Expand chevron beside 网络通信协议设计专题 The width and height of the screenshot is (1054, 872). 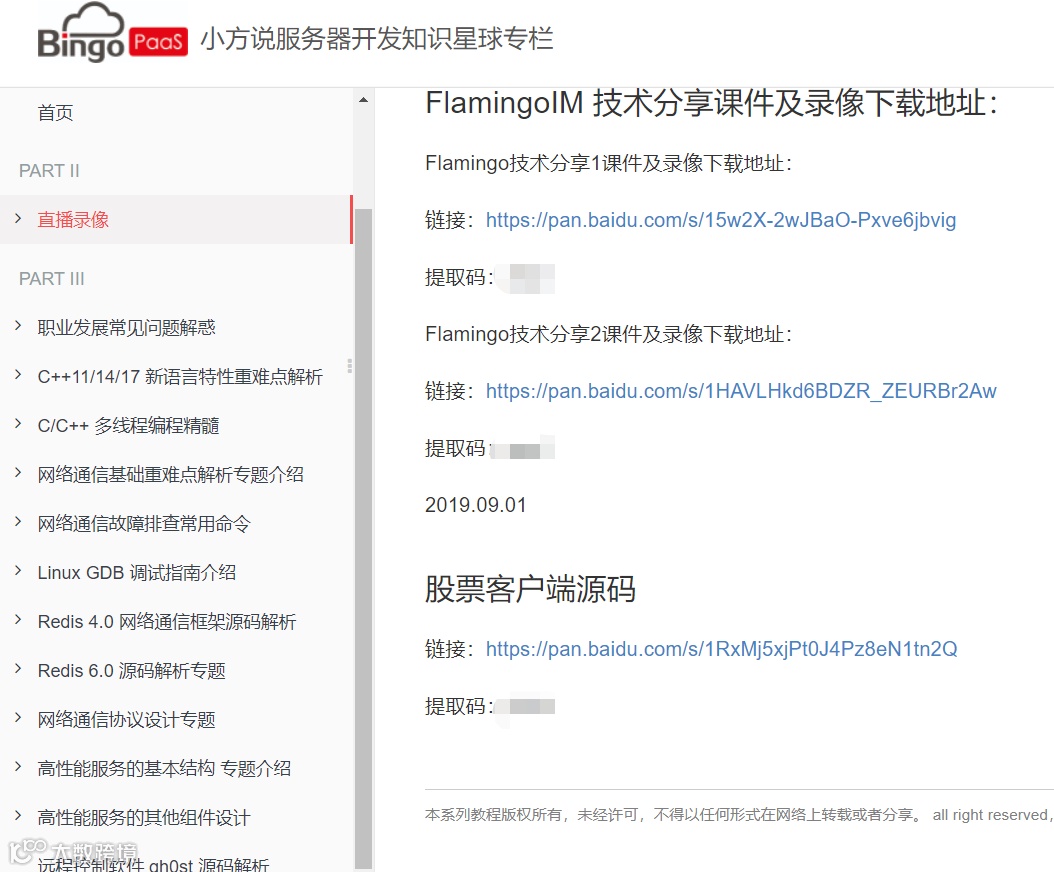tap(18, 718)
